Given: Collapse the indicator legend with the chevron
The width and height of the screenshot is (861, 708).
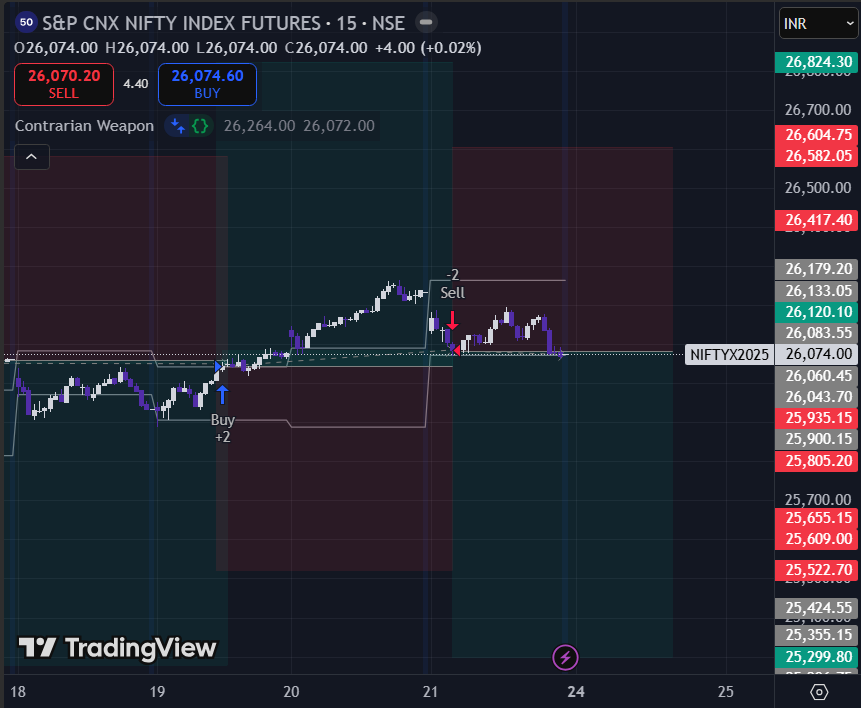Looking at the screenshot, I should 32,157.
